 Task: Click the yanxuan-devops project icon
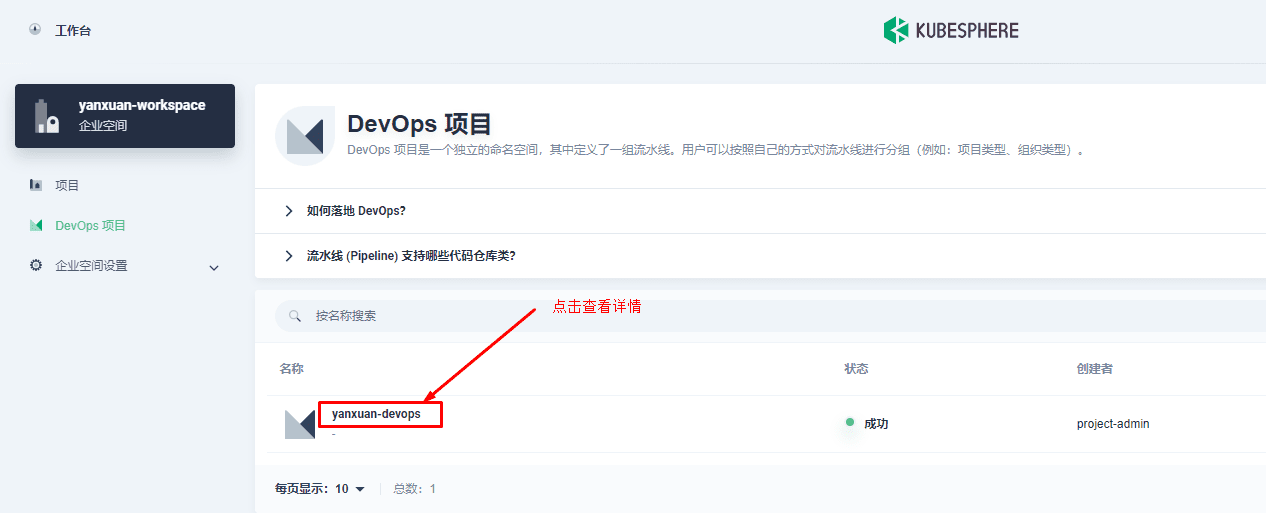300,424
